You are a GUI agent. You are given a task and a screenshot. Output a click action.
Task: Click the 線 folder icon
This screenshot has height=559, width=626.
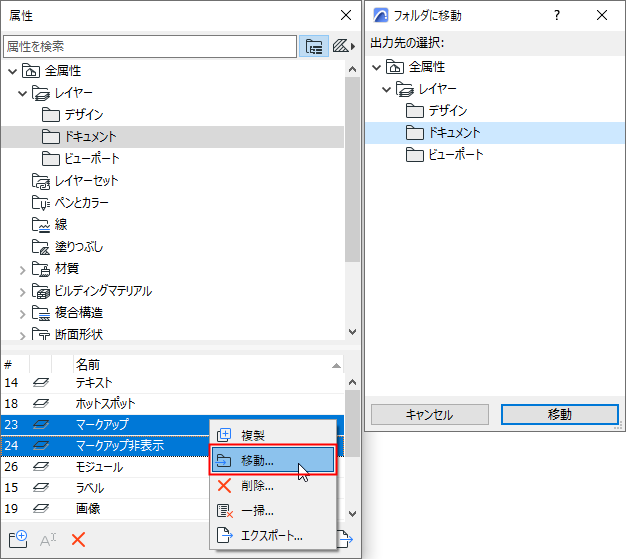pyautogui.click(x=41, y=225)
